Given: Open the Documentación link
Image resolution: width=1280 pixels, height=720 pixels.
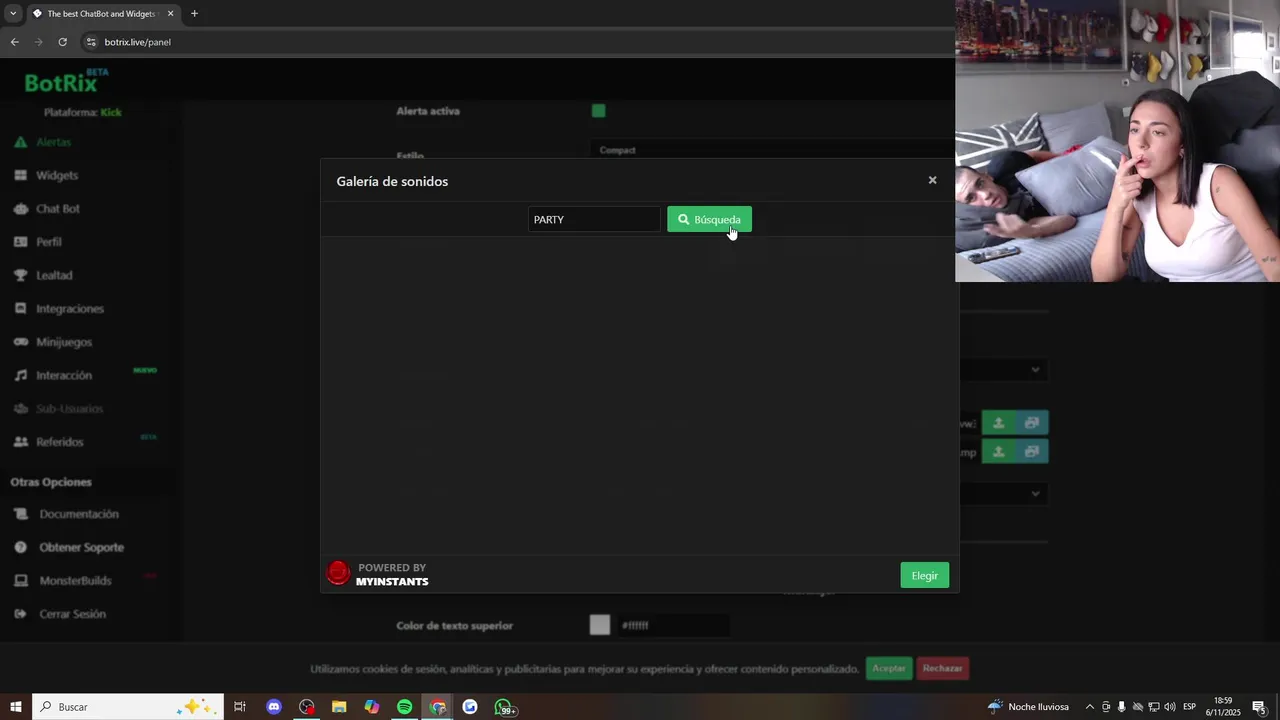Looking at the screenshot, I should pyautogui.click(x=79, y=514).
